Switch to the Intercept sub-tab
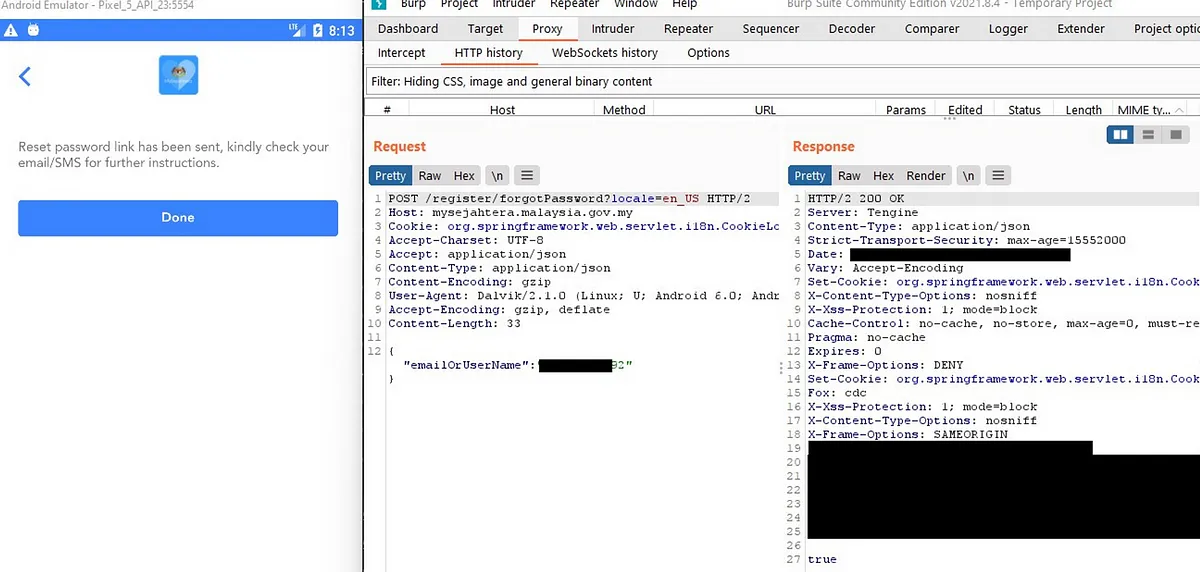Viewport: 1200px width, 572px height. [402, 53]
